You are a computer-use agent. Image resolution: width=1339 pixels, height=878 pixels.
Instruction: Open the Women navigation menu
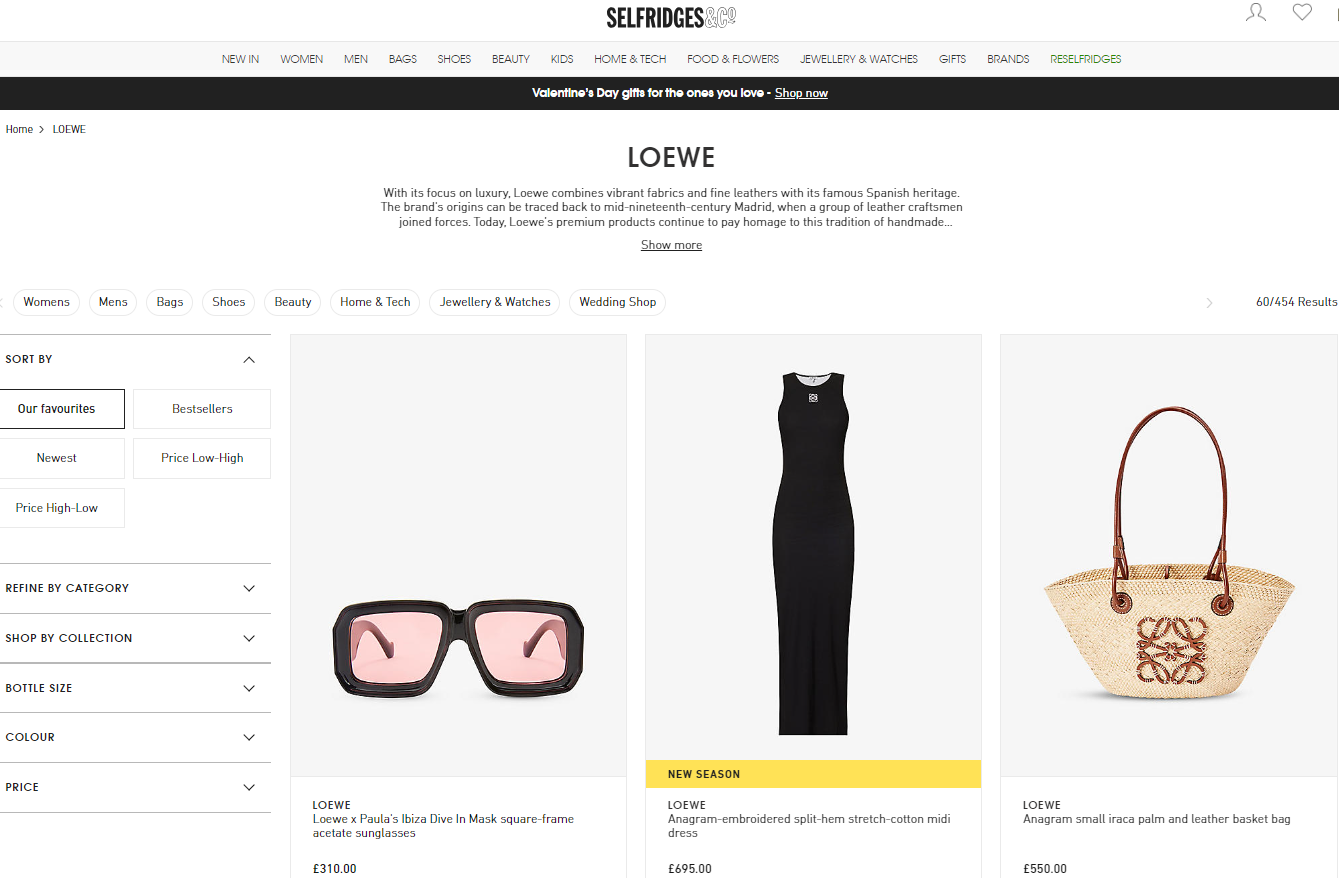(301, 59)
